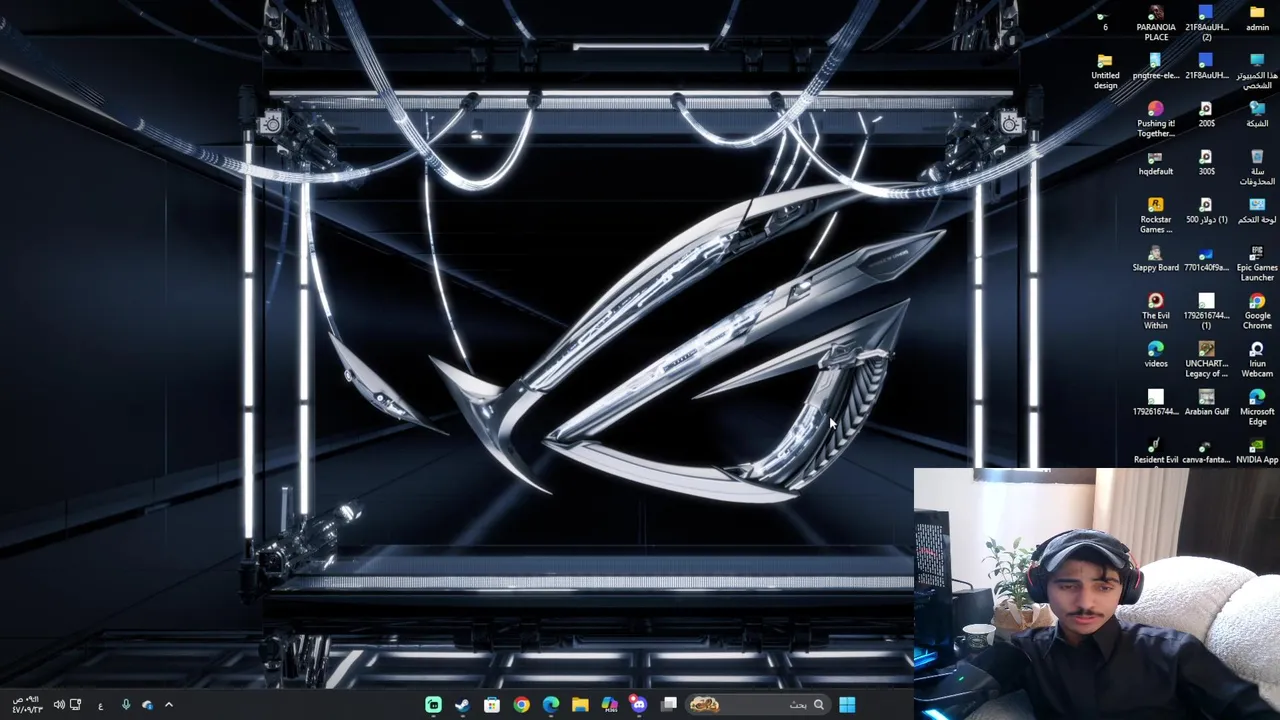This screenshot has width=1280, height=720.
Task: Open the Google Chrome desktop shortcut
Action: [1257, 311]
